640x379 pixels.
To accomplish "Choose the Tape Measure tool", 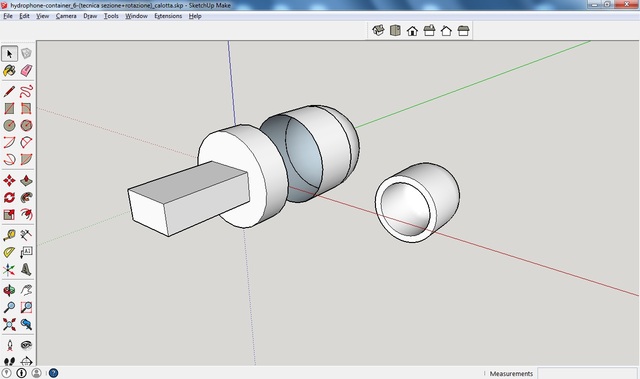I will [9, 235].
